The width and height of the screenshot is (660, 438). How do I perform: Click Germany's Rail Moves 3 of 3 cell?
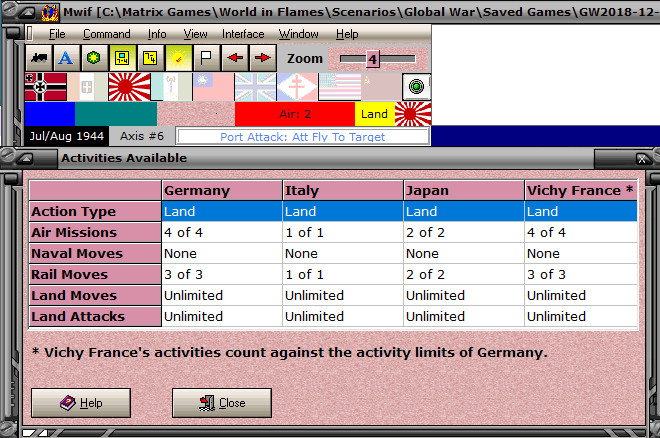click(222, 274)
